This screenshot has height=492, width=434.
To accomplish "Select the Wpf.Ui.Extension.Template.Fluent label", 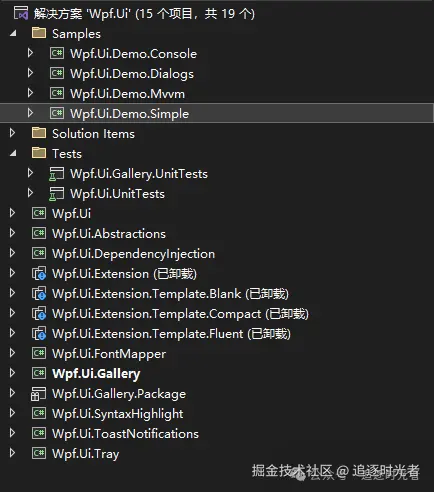I will pyautogui.click(x=171, y=334).
